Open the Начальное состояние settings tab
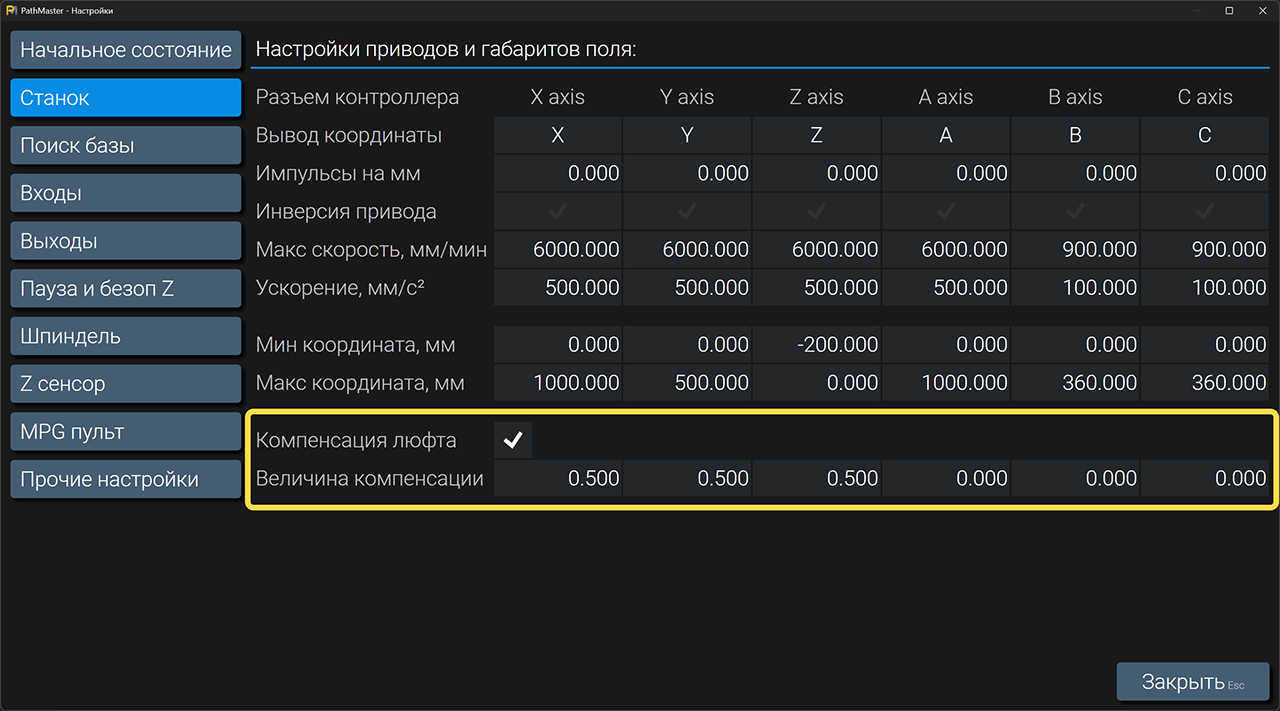This screenshot has height=711, width=1280. click(126, 50)
